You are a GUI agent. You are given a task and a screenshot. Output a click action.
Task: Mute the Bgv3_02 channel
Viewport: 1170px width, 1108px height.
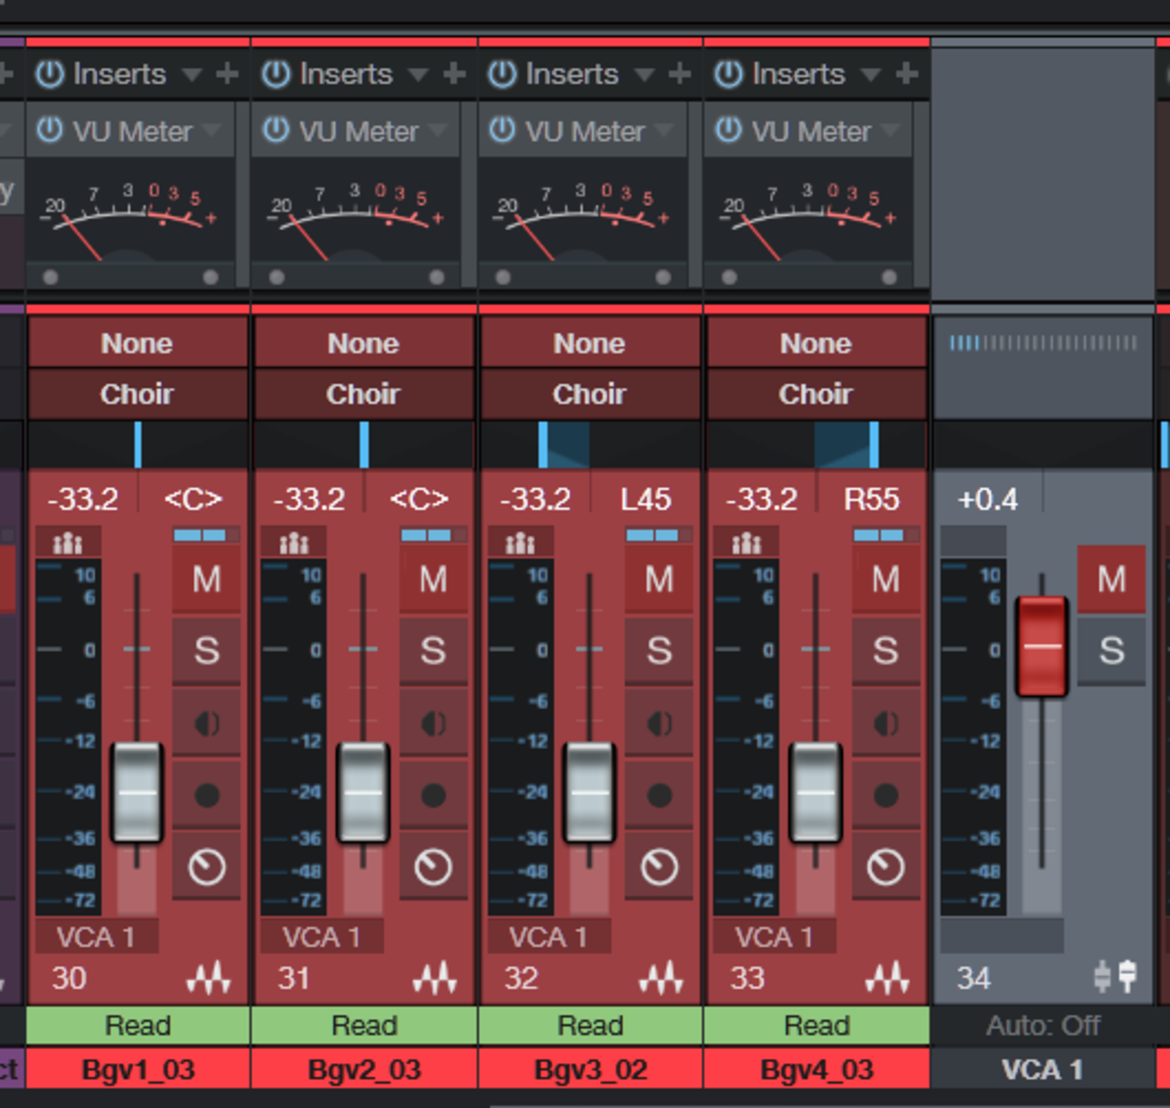[x=659, y=580]
